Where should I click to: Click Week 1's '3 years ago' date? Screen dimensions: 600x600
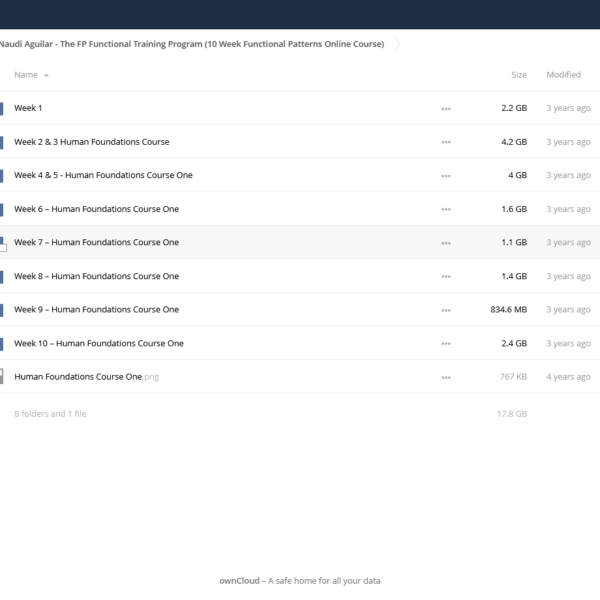pyautogui.click(x=568, y=108)
